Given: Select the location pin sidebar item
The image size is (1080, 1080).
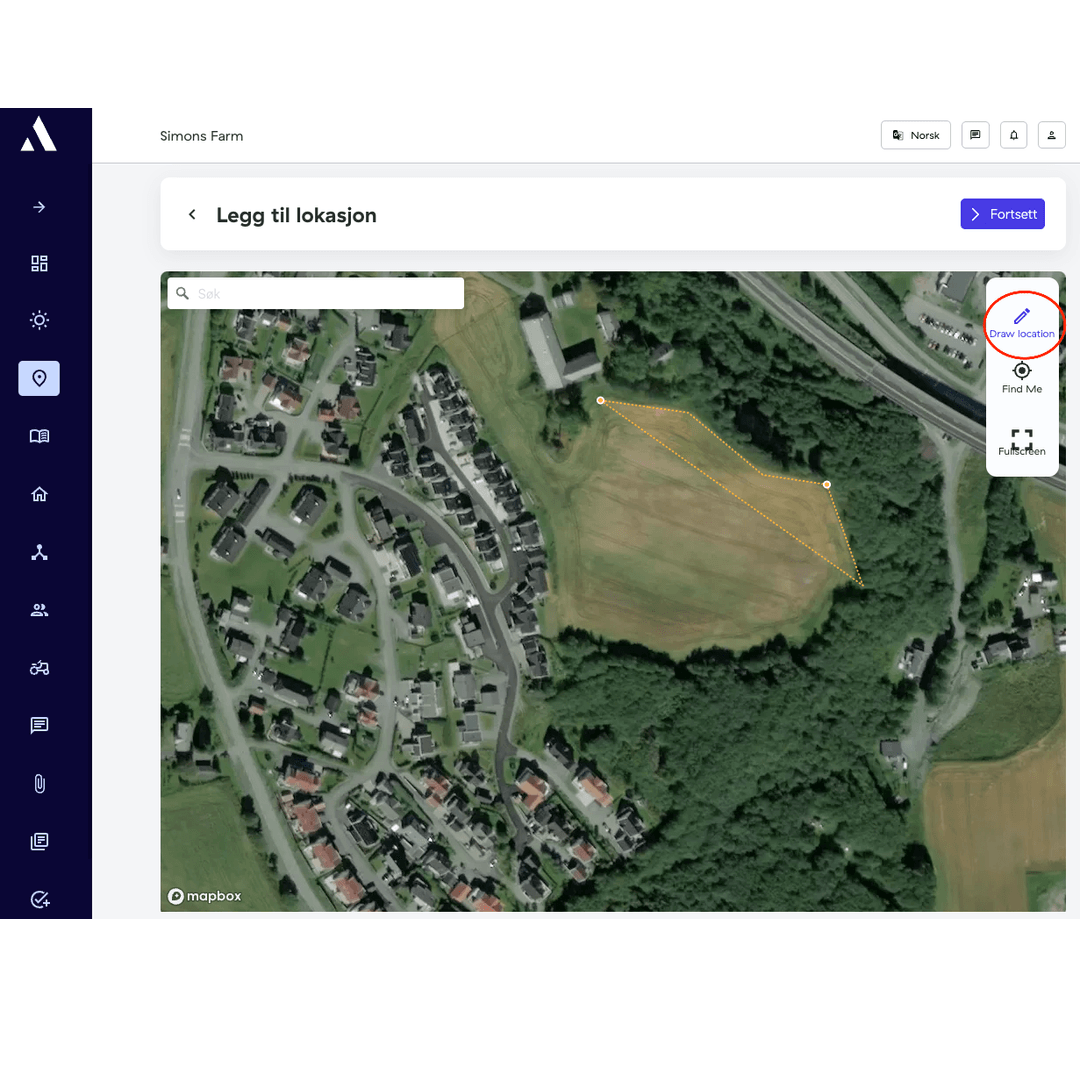Looking at the screenshot, I should coord(39,378).
